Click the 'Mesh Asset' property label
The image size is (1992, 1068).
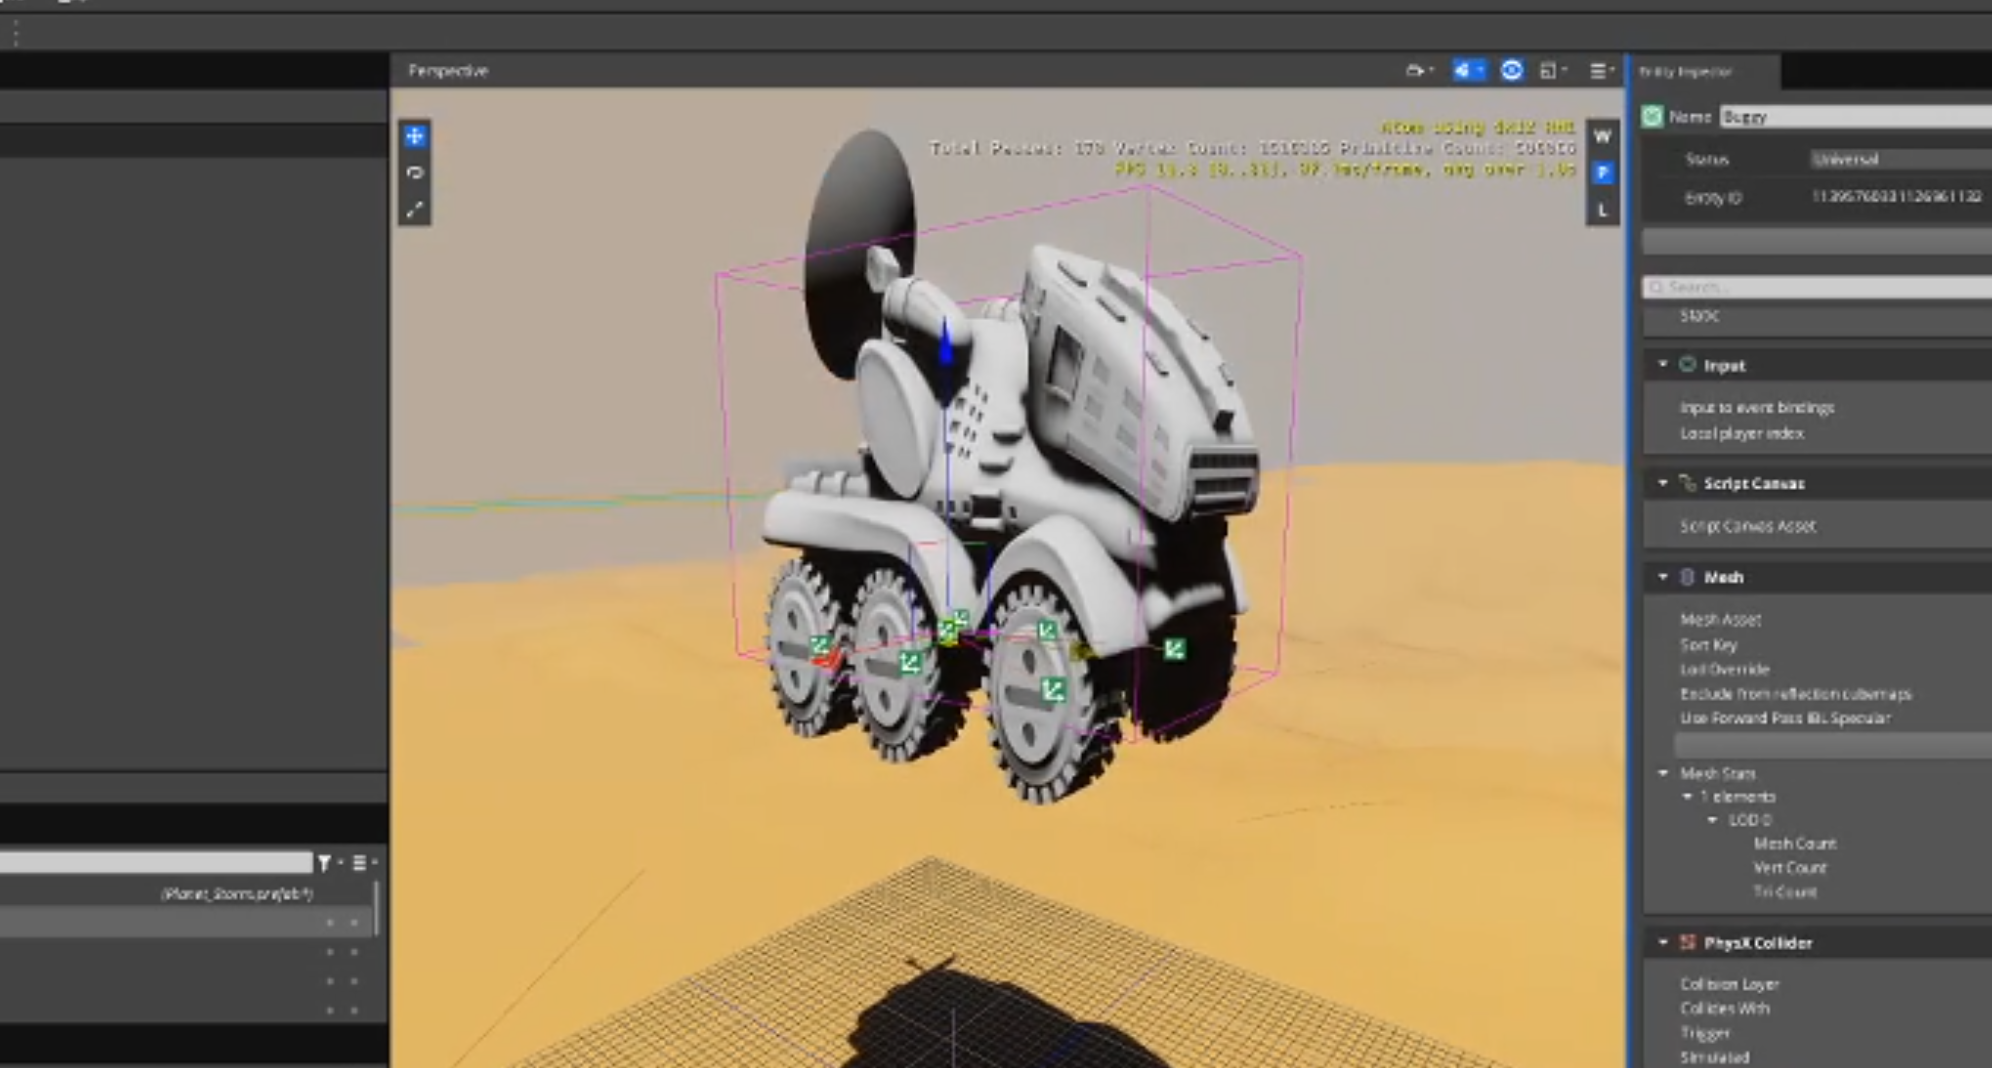coord(1721,620)
